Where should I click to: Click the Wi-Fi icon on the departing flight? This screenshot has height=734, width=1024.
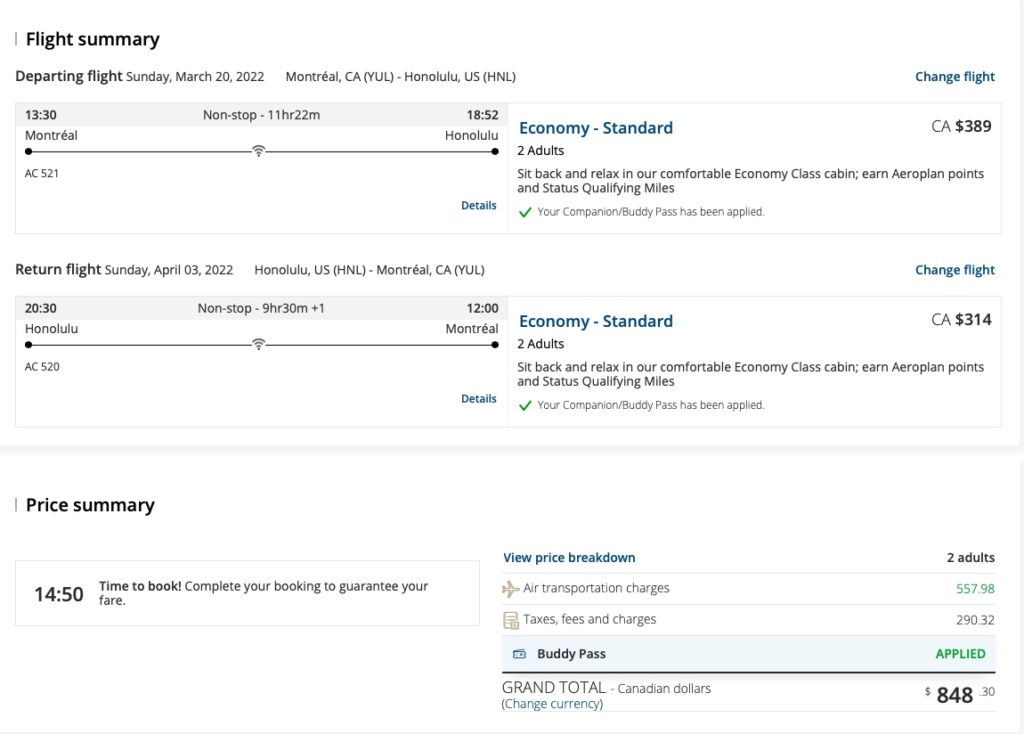258,151
